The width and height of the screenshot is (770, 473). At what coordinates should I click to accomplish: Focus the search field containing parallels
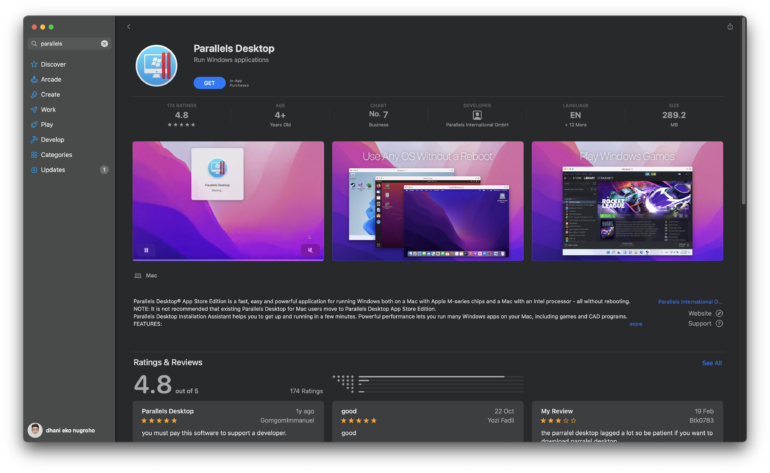pos(69,44)
